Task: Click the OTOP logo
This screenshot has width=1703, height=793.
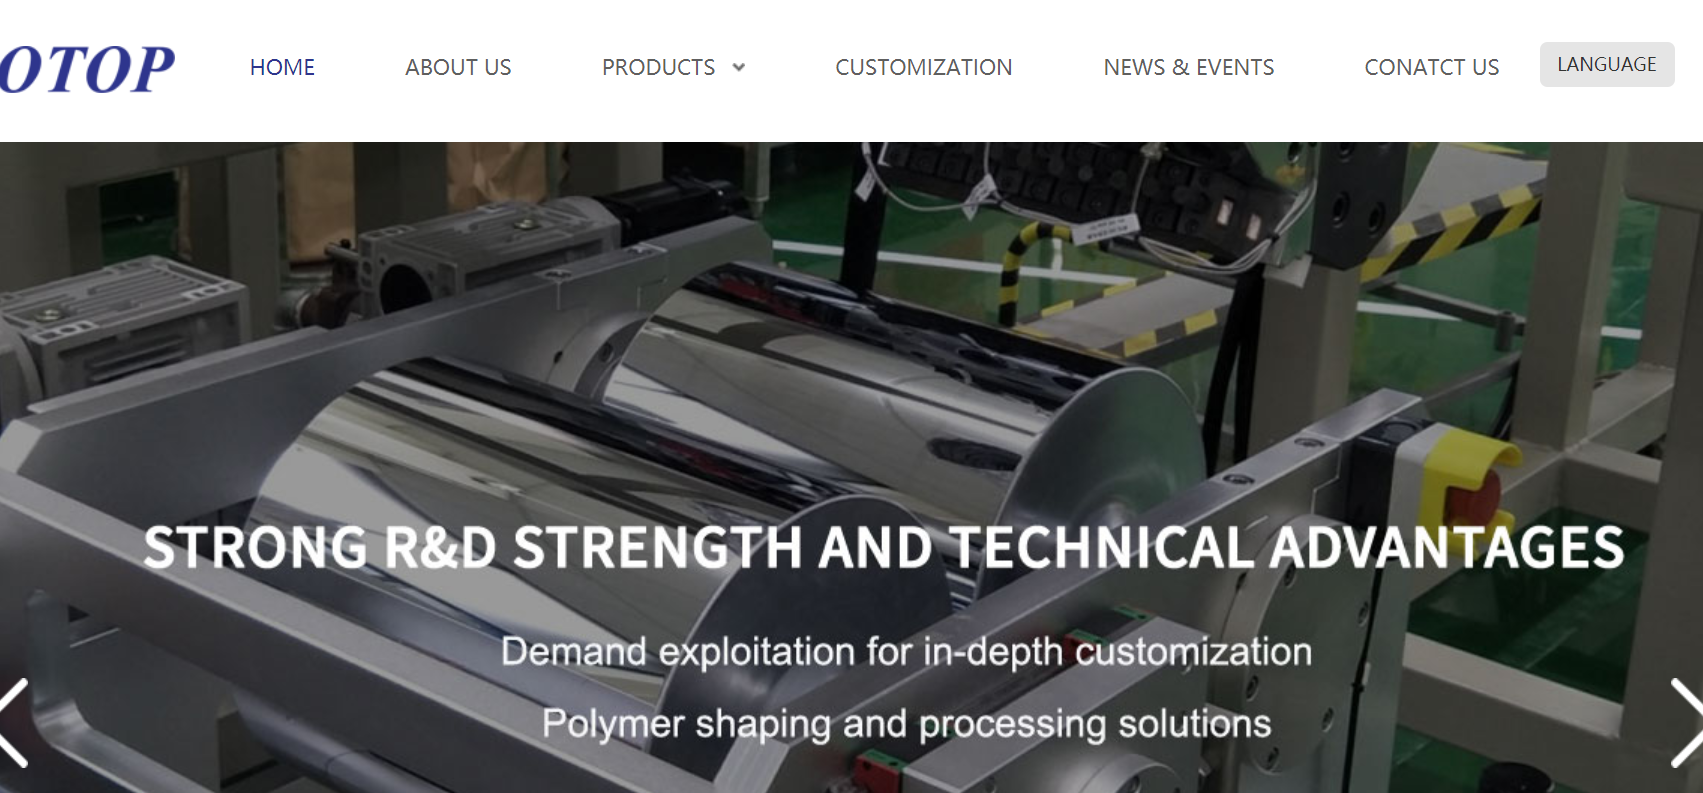Action: coord(87,69)
